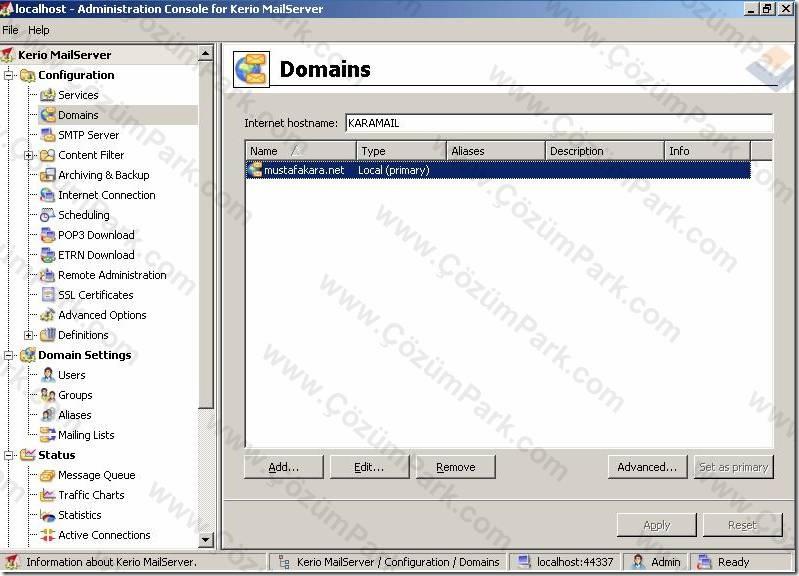Sort by the Name column header

301,151
